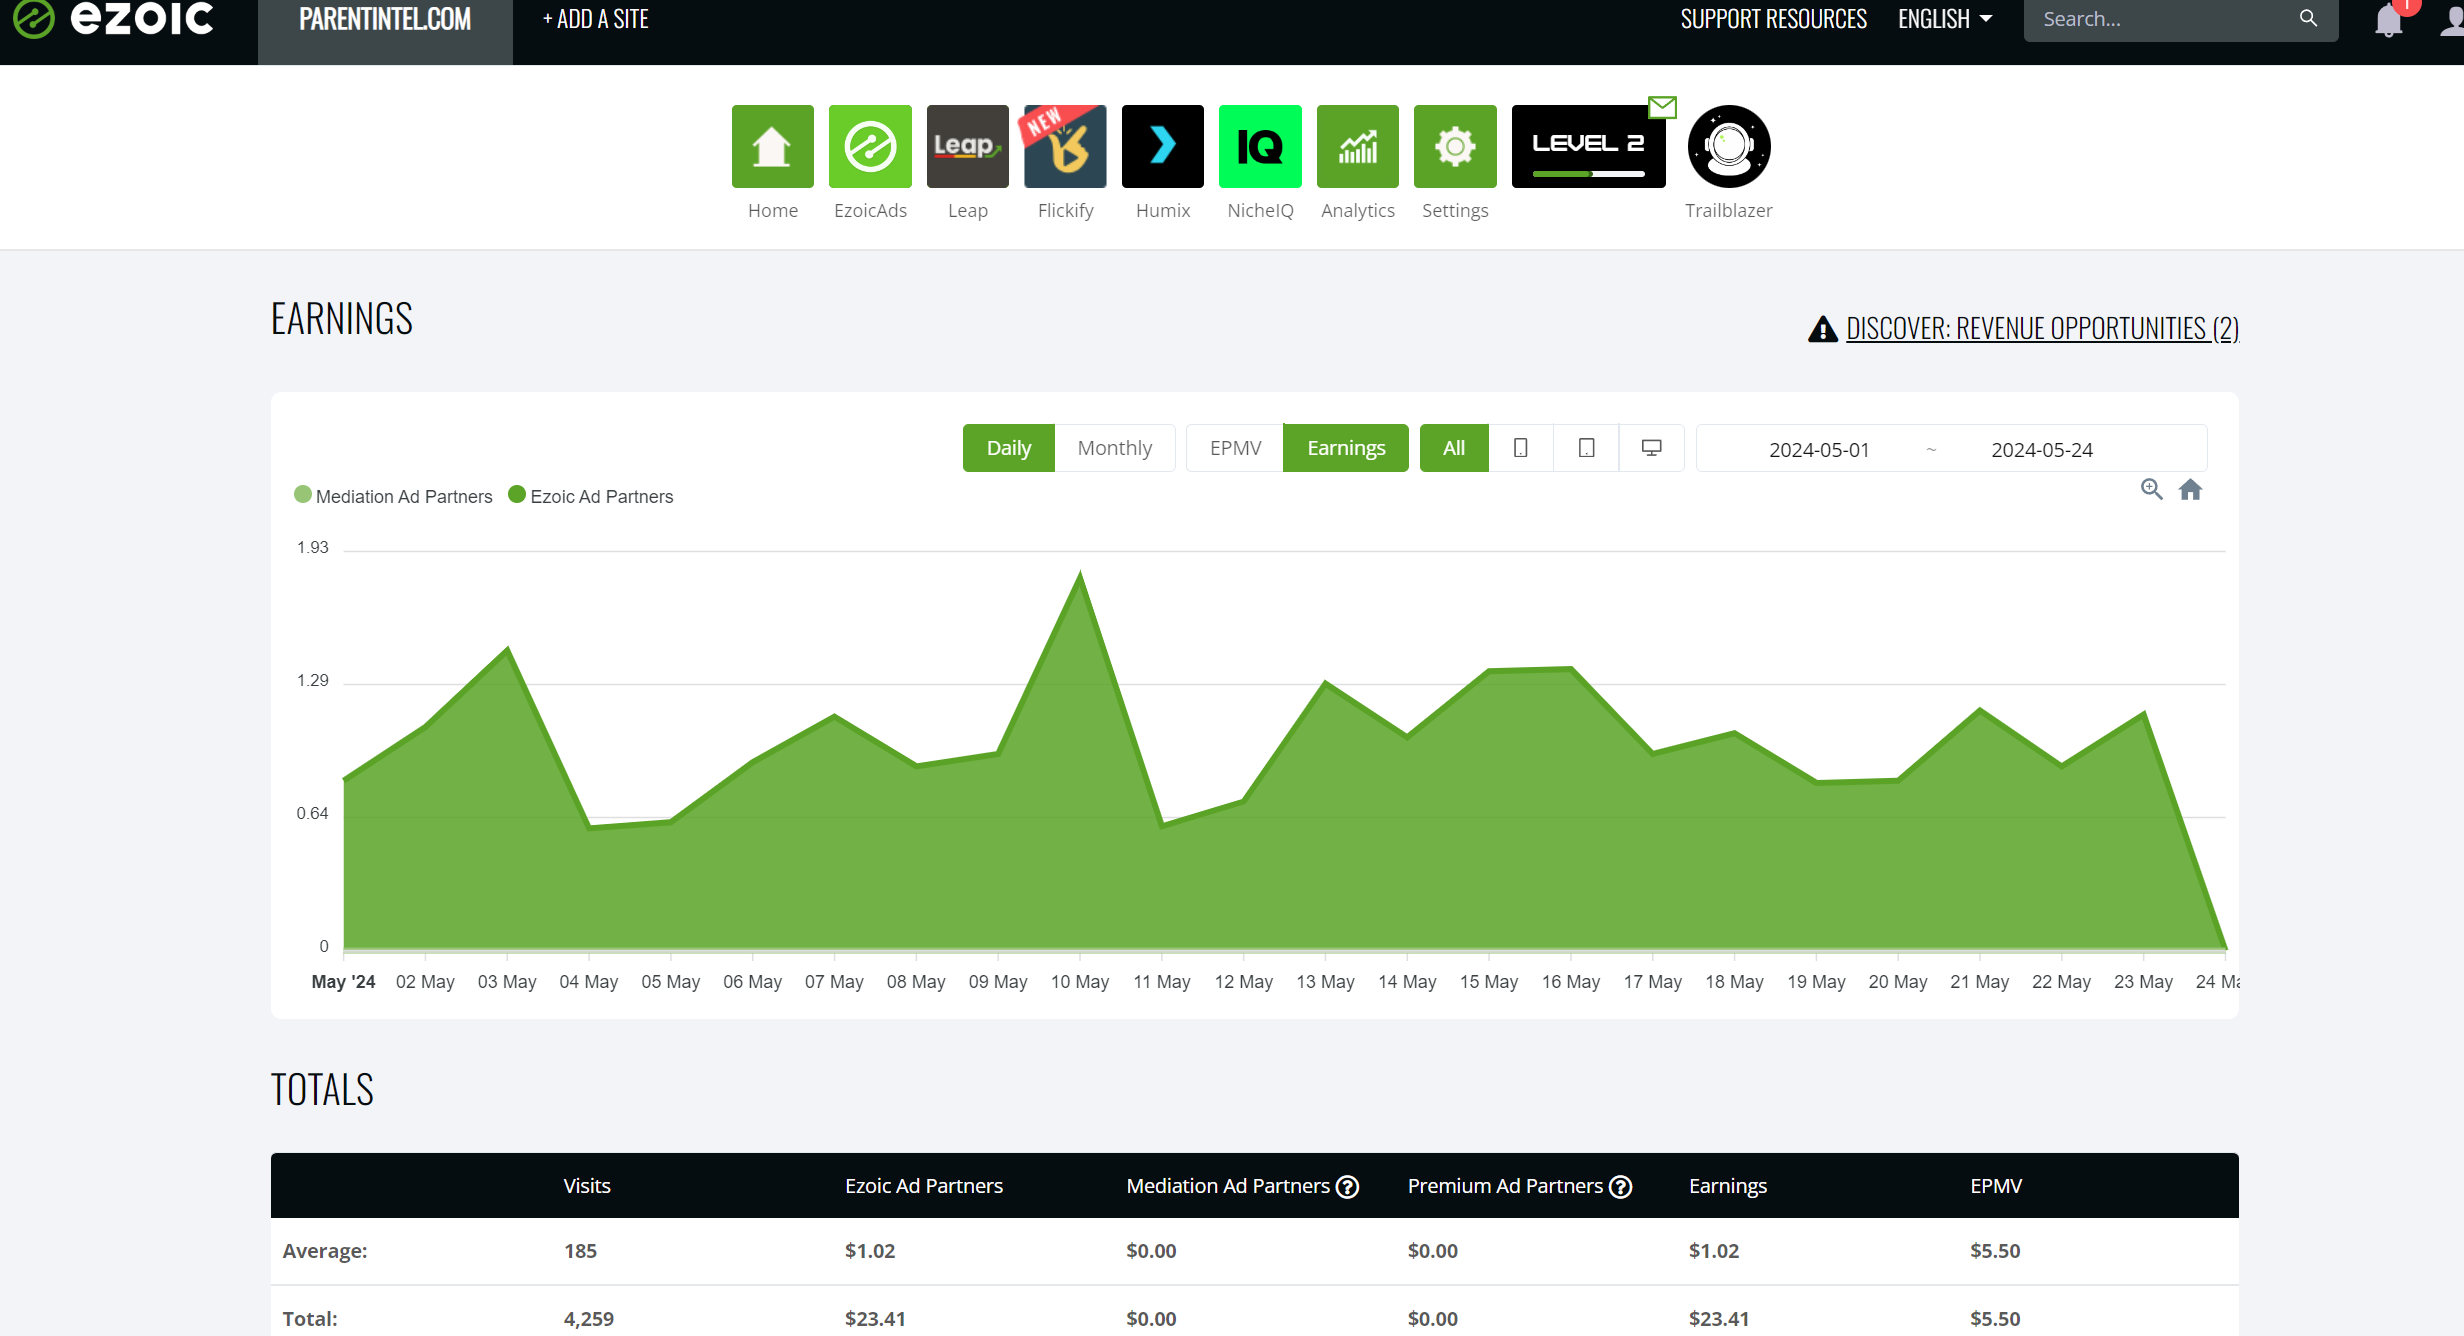The height and width of the screenshot is (1336, 2464).
Task: Click the 10 May peak on chart
Action: (x=1080, y=574)
